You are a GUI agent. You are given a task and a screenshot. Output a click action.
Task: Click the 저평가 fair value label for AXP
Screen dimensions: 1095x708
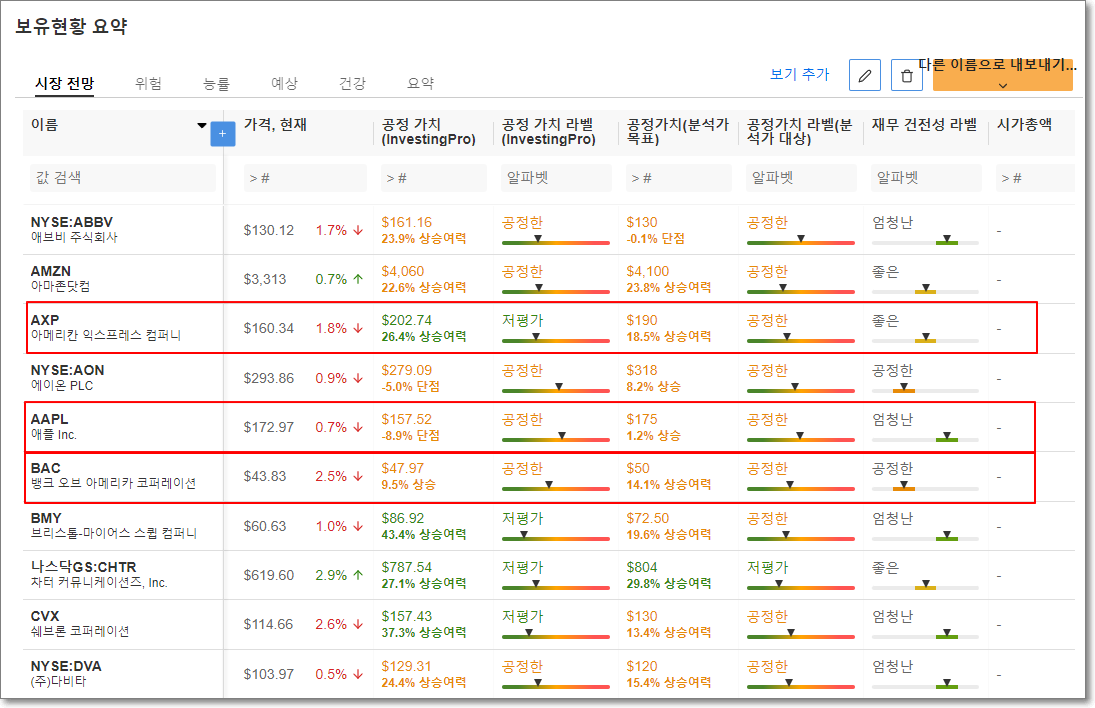pos(522,320)
